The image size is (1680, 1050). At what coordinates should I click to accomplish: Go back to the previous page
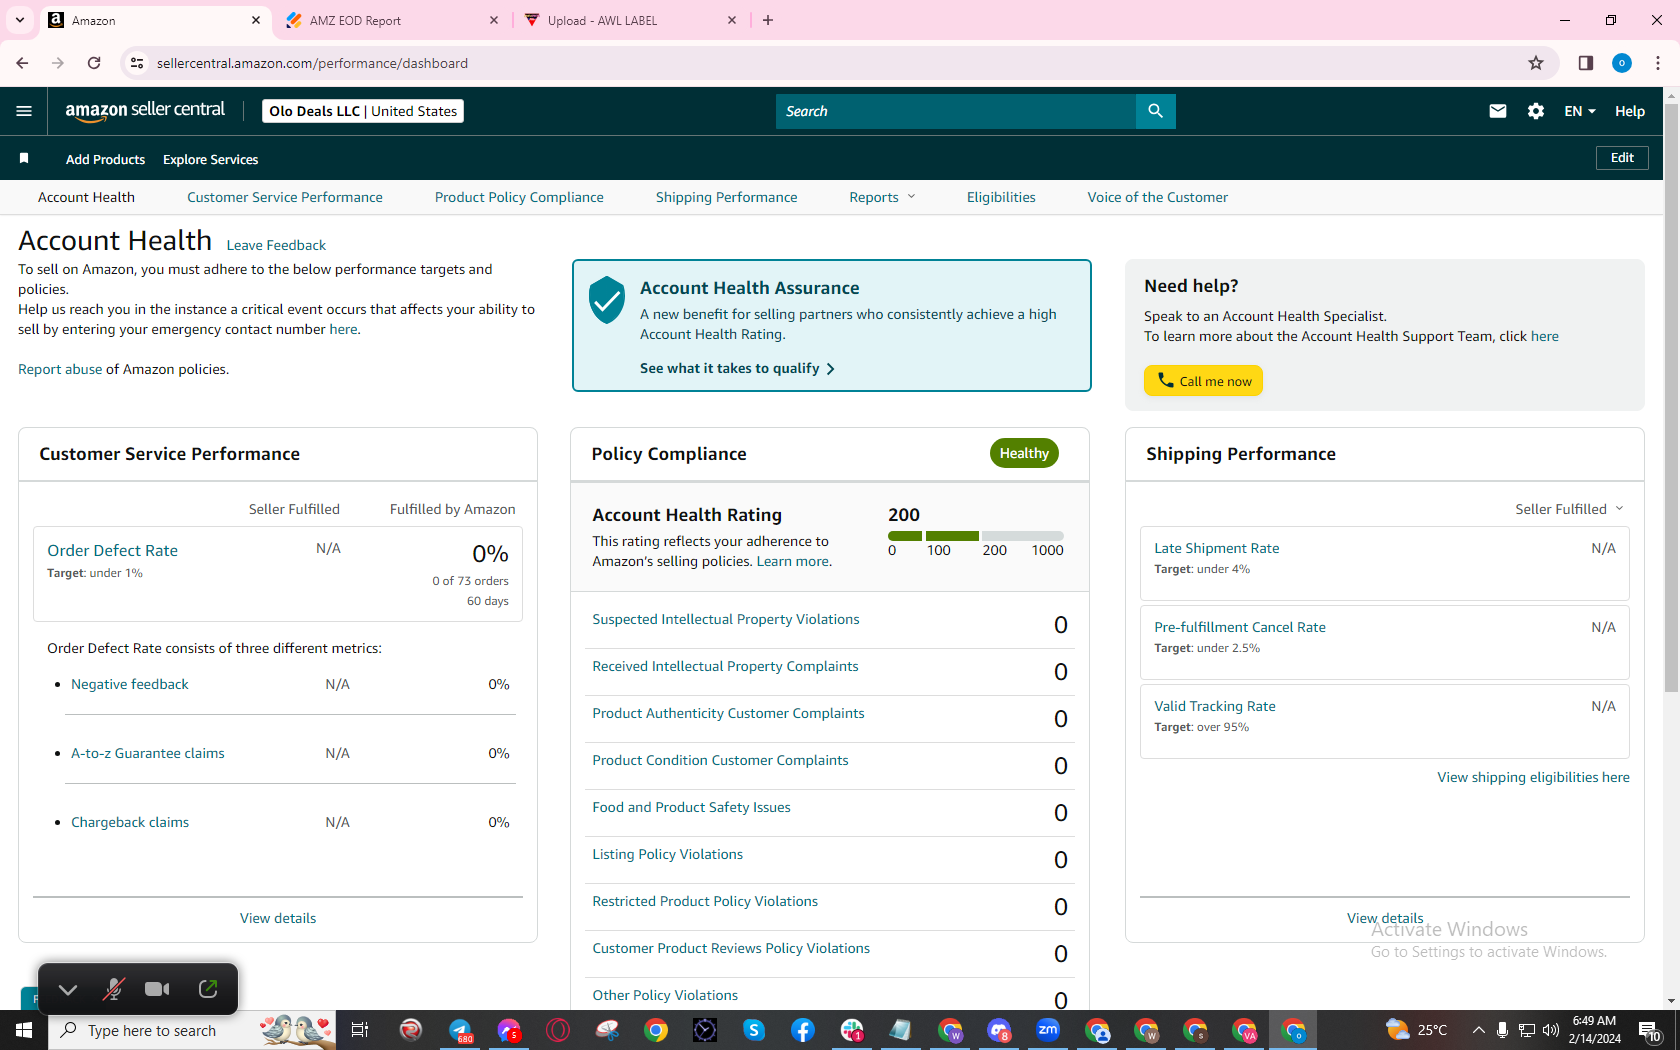point(22,63)
